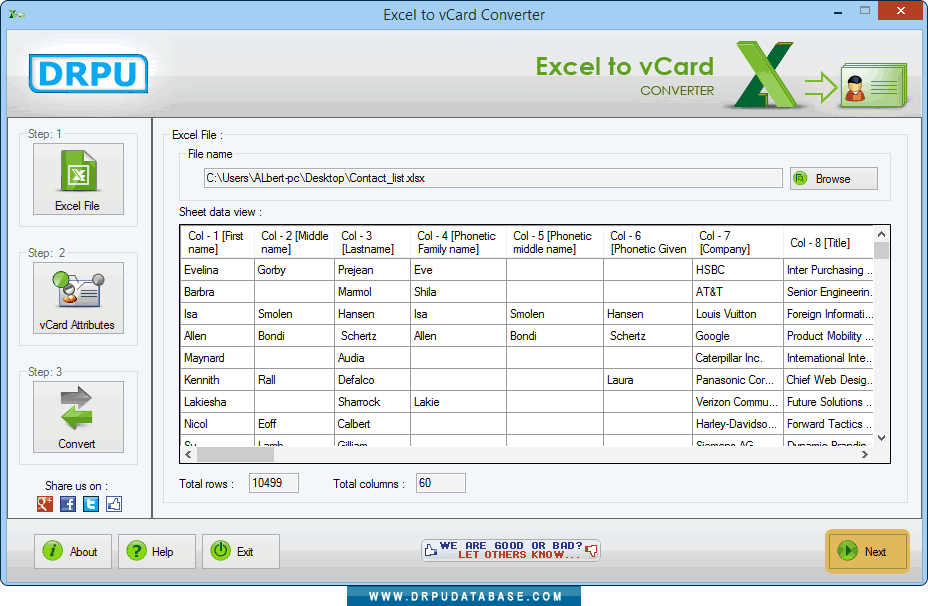928x606 pixels.
Task: Select the Barbra cell
Action: coord(217,292)
